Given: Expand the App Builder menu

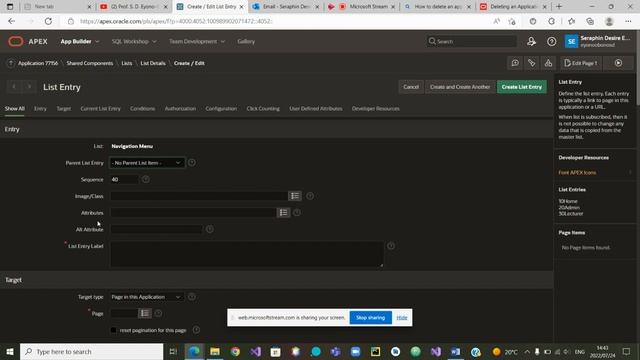Looking at the screenshot, I should (80, 41).
